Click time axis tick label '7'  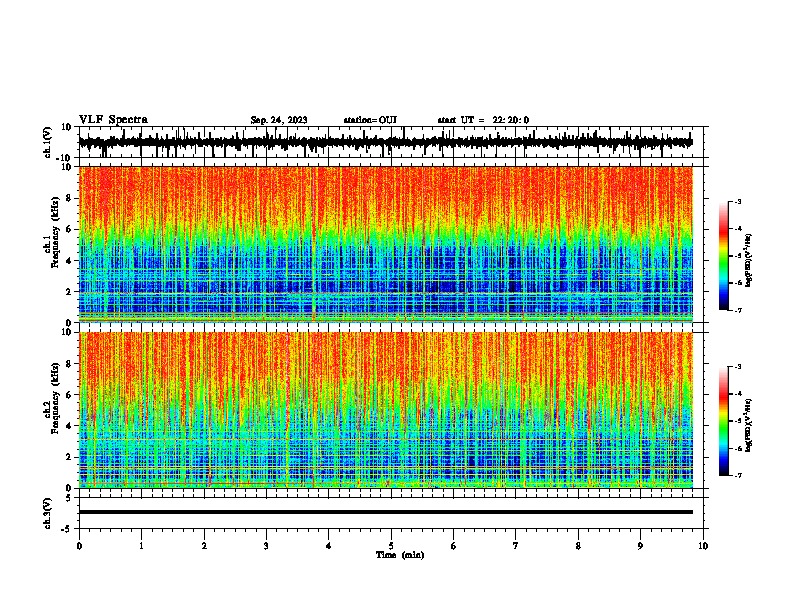coord(516,546)
